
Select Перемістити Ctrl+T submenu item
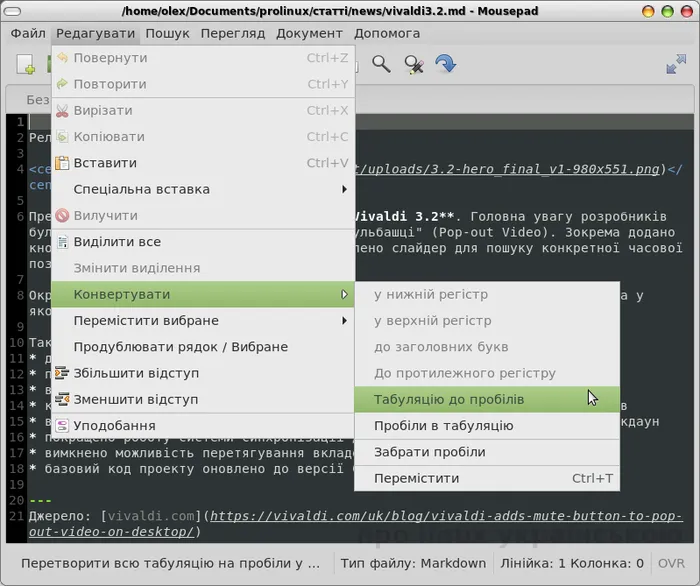(x=487, y=478)
